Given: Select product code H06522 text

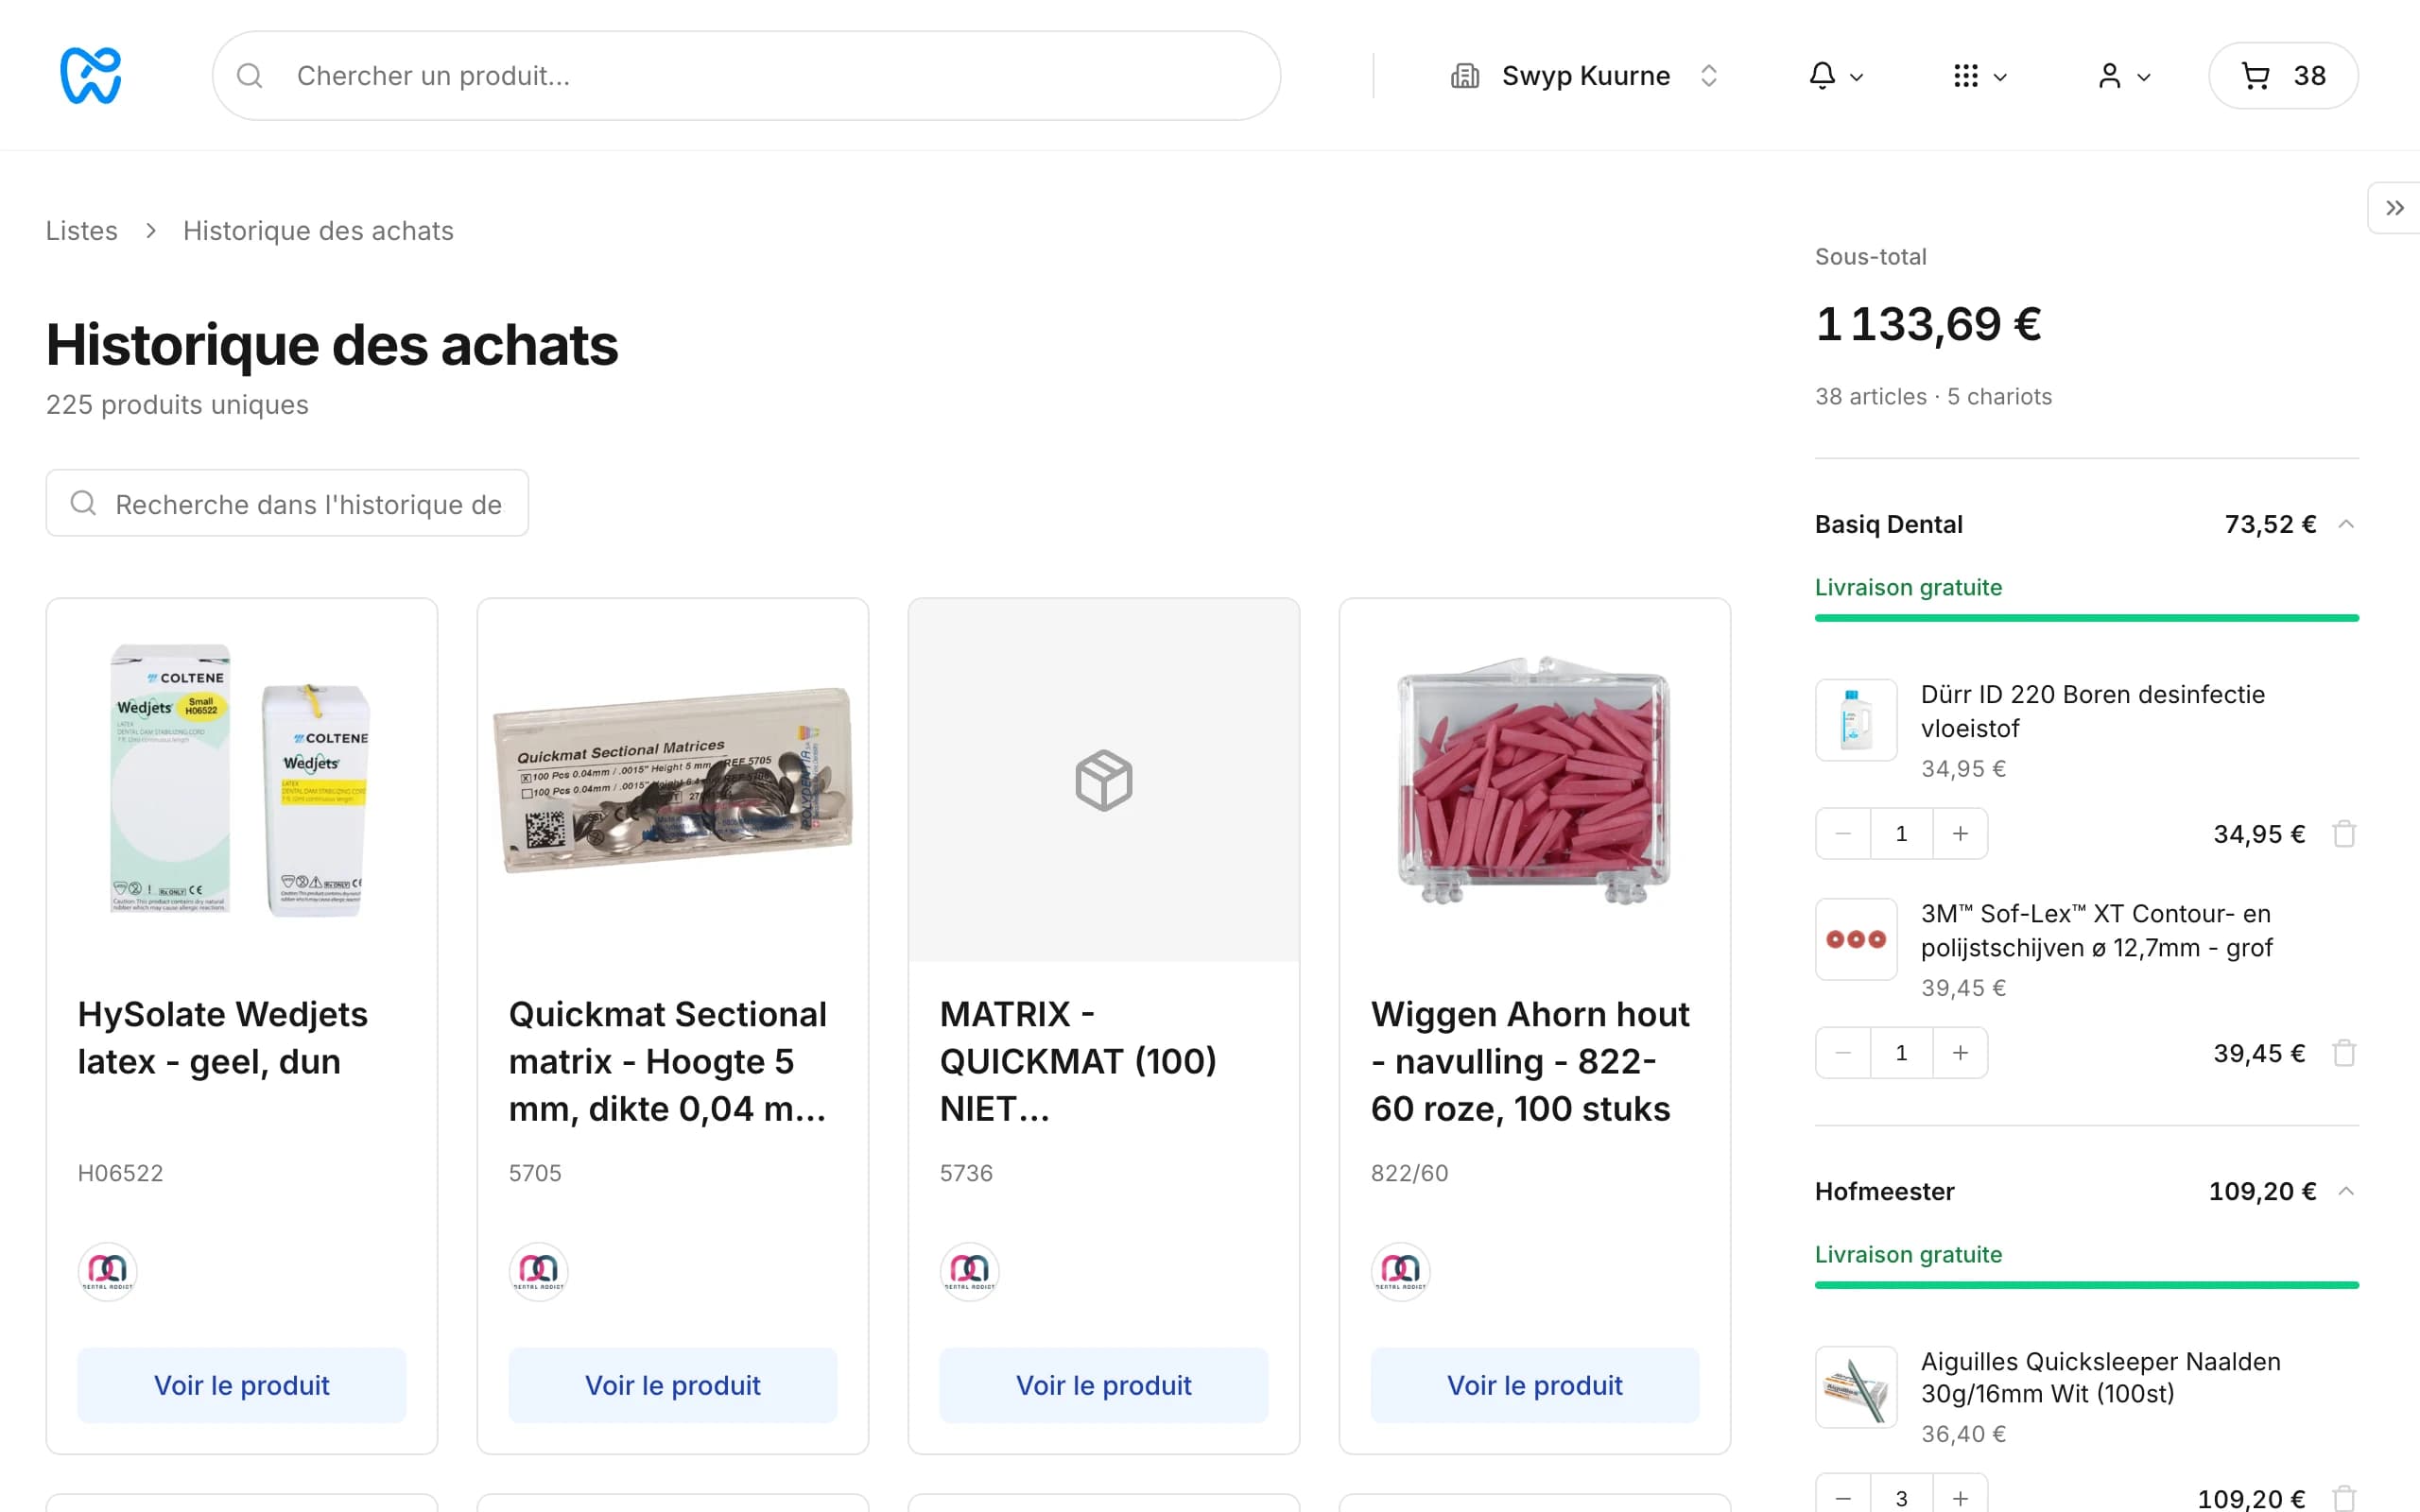Looking at the screenshot, I should point(120,1173).
